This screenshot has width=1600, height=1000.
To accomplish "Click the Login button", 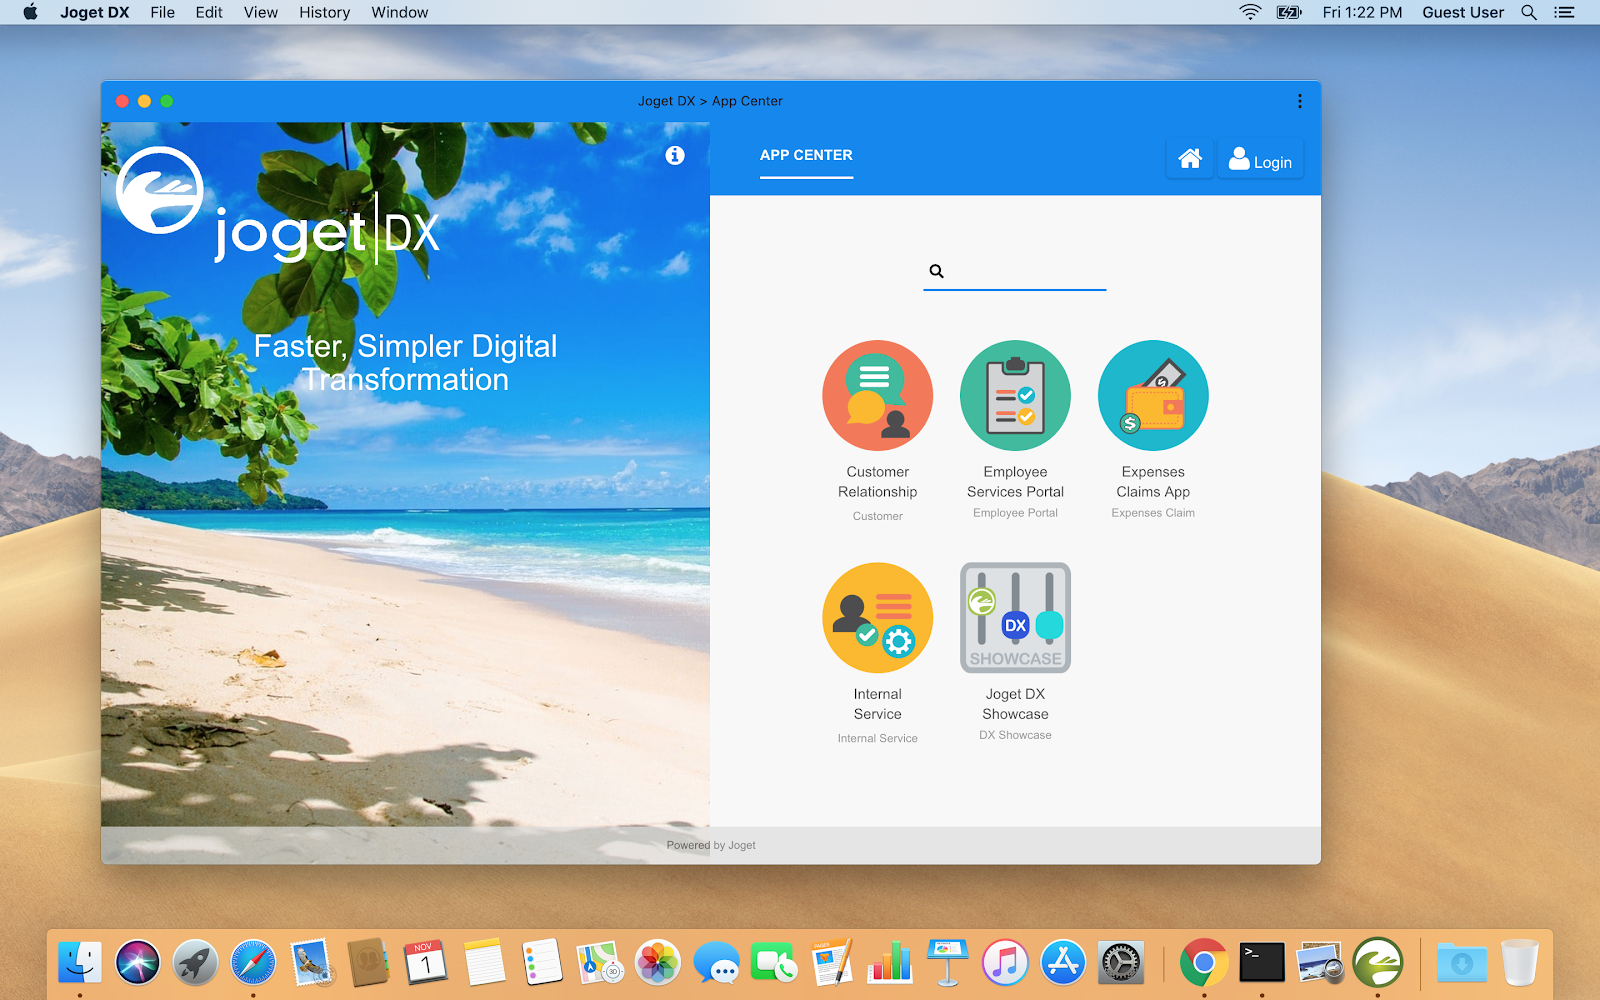I will (x=1260, y=159).
